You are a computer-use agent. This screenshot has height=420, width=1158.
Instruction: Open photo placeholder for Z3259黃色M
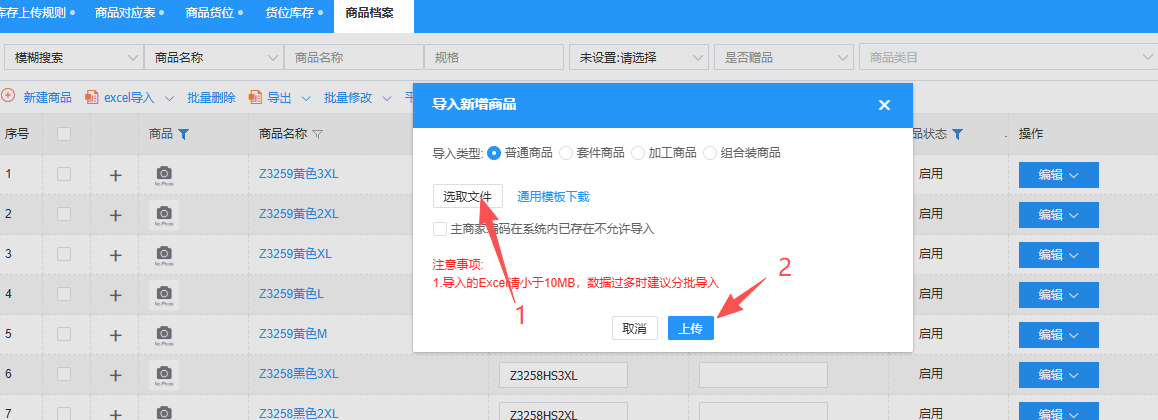(164, 335)
